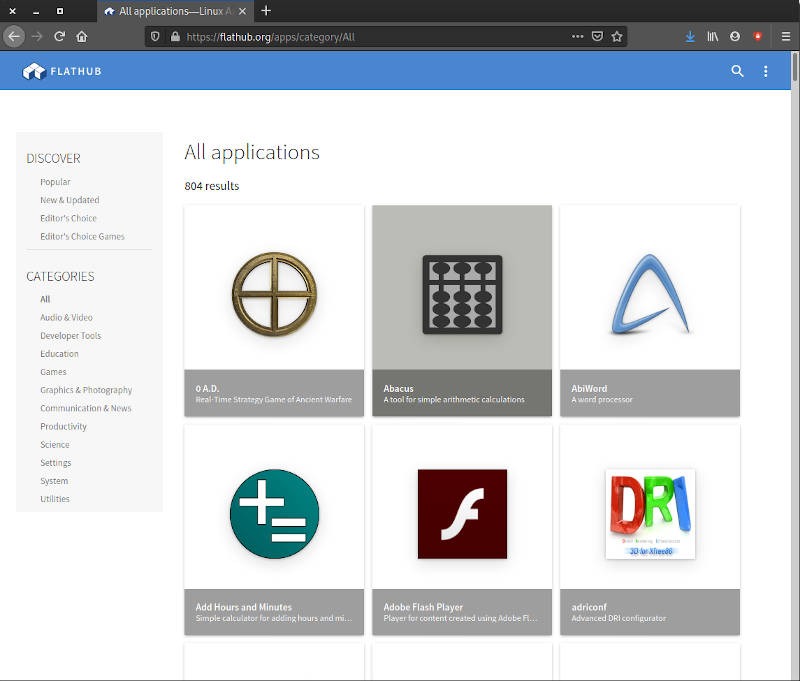Image resolution: width=800 pixels, height=681 pixels.
Task: Open the Flathub search icon
Action: click(x=737, y=71)
